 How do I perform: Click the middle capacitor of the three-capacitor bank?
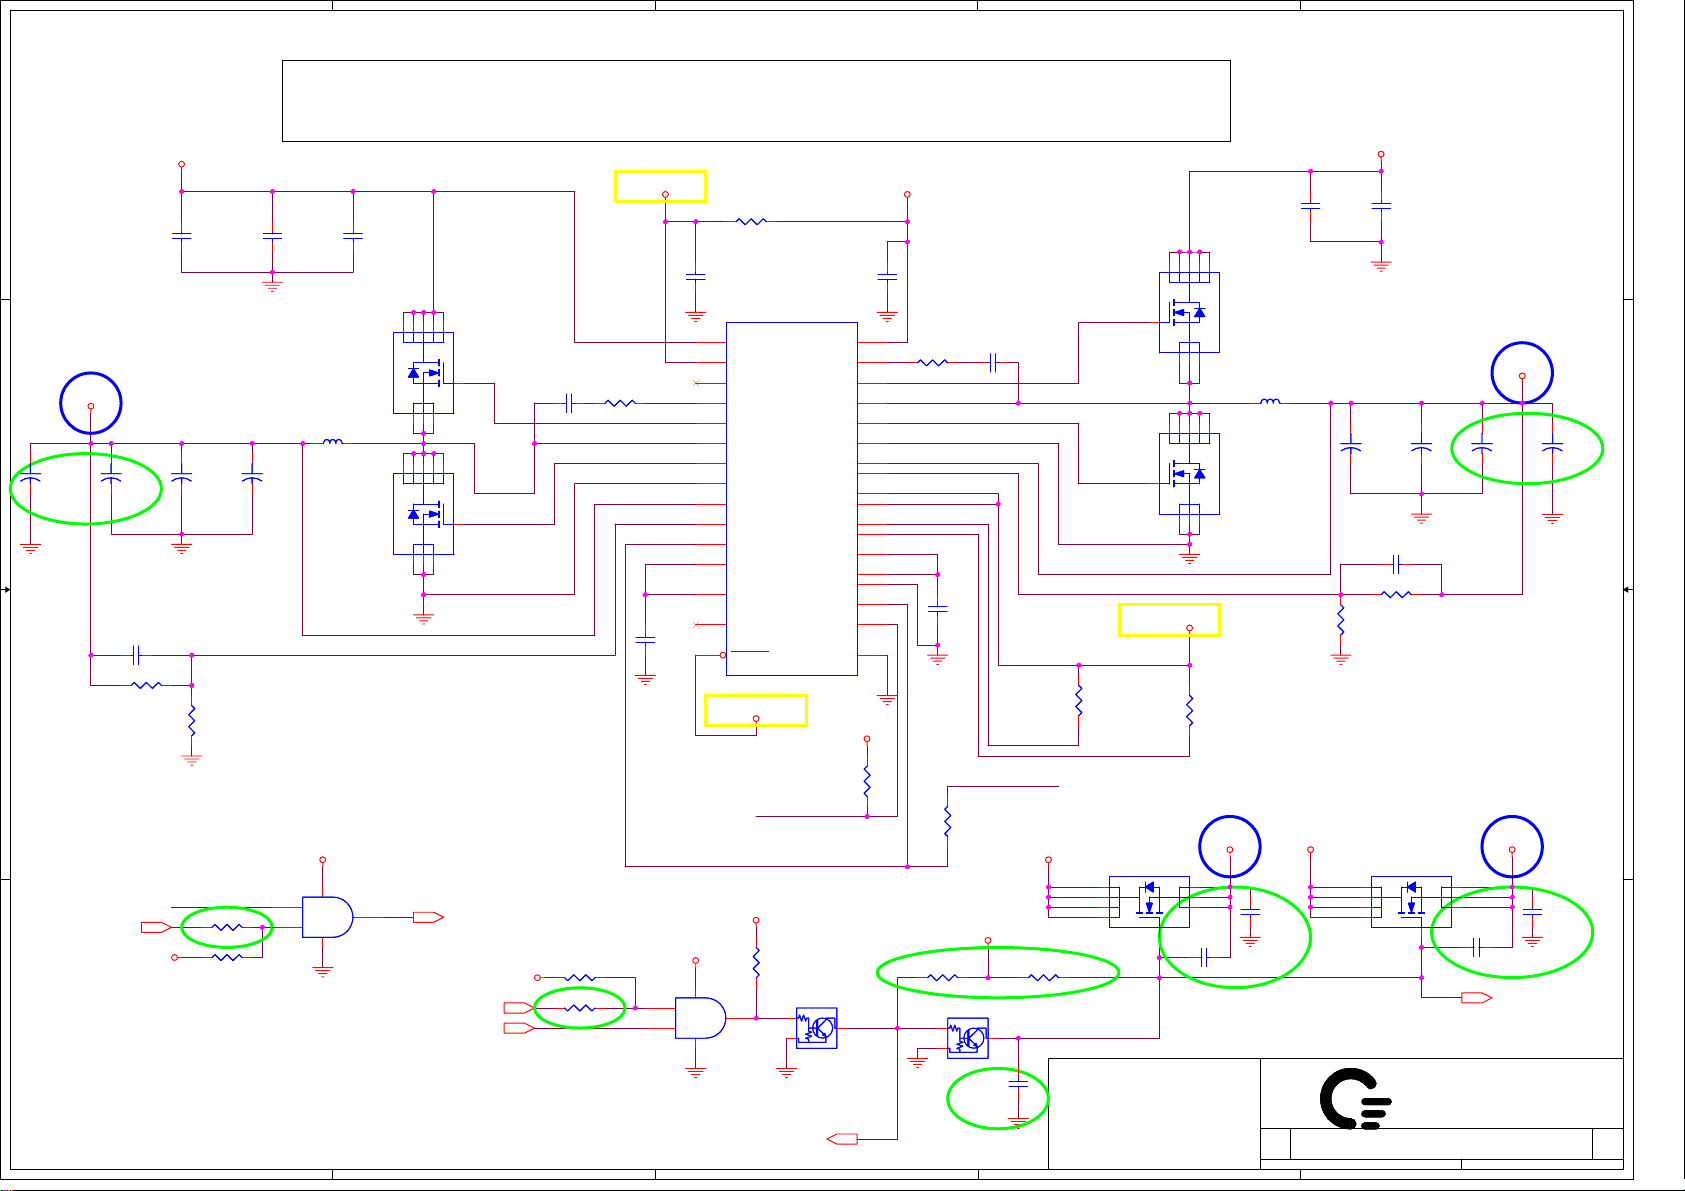[x=272, y=236]
